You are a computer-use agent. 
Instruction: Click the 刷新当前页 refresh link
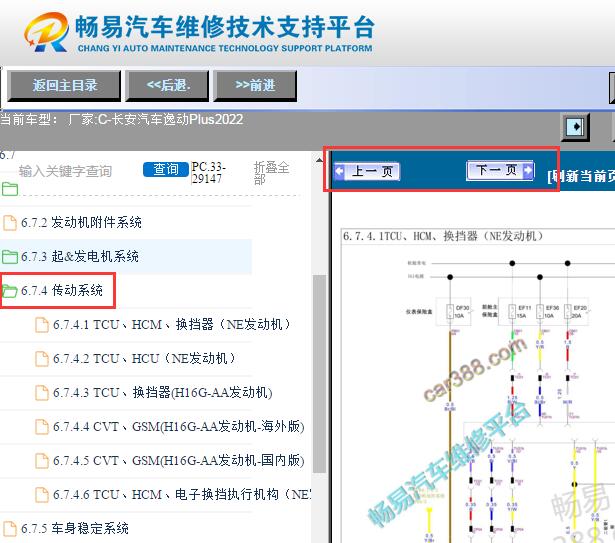tap(581, 177)
